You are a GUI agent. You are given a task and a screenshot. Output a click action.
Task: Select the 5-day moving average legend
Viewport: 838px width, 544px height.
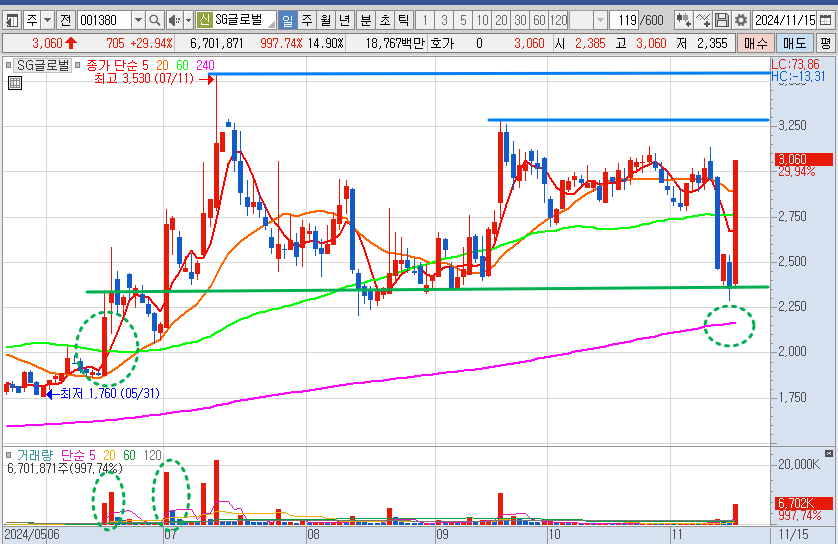[x=145, y=65]
